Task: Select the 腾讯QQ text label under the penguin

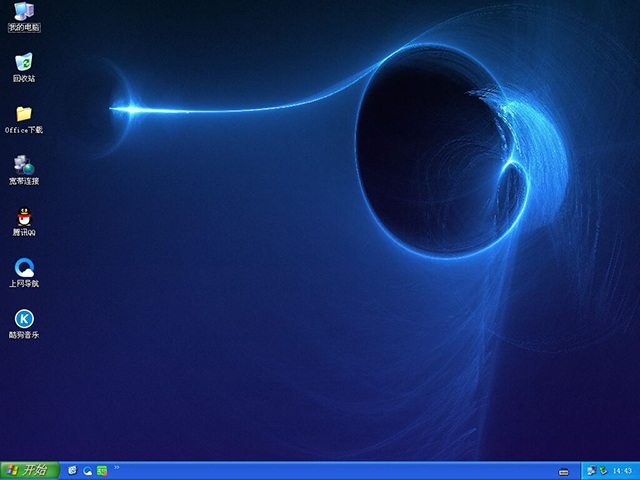Action: tap(24, 232)
